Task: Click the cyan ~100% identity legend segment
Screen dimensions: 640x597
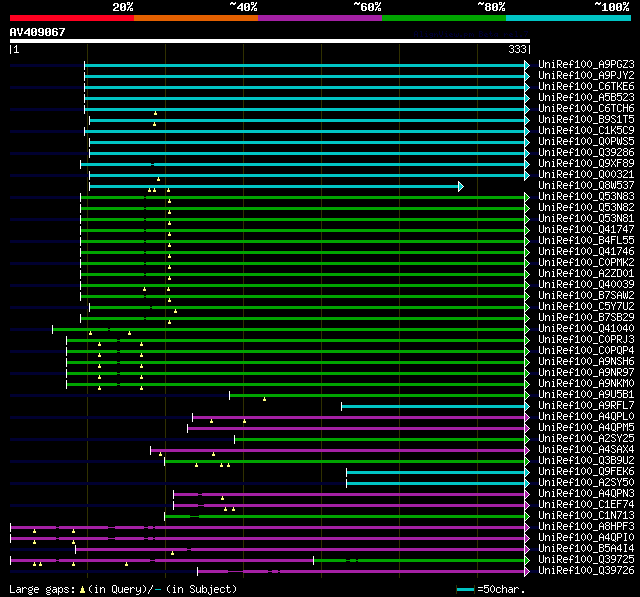Action: [568, 18]
